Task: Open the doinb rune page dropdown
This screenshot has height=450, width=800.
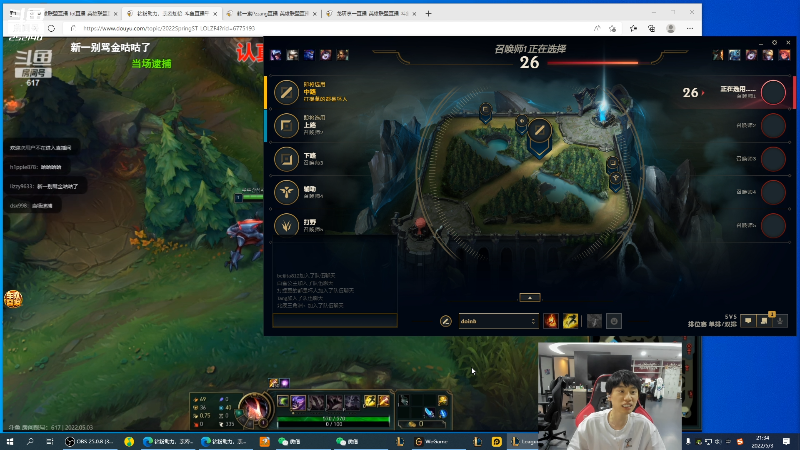Action: (x=498, y=321)
